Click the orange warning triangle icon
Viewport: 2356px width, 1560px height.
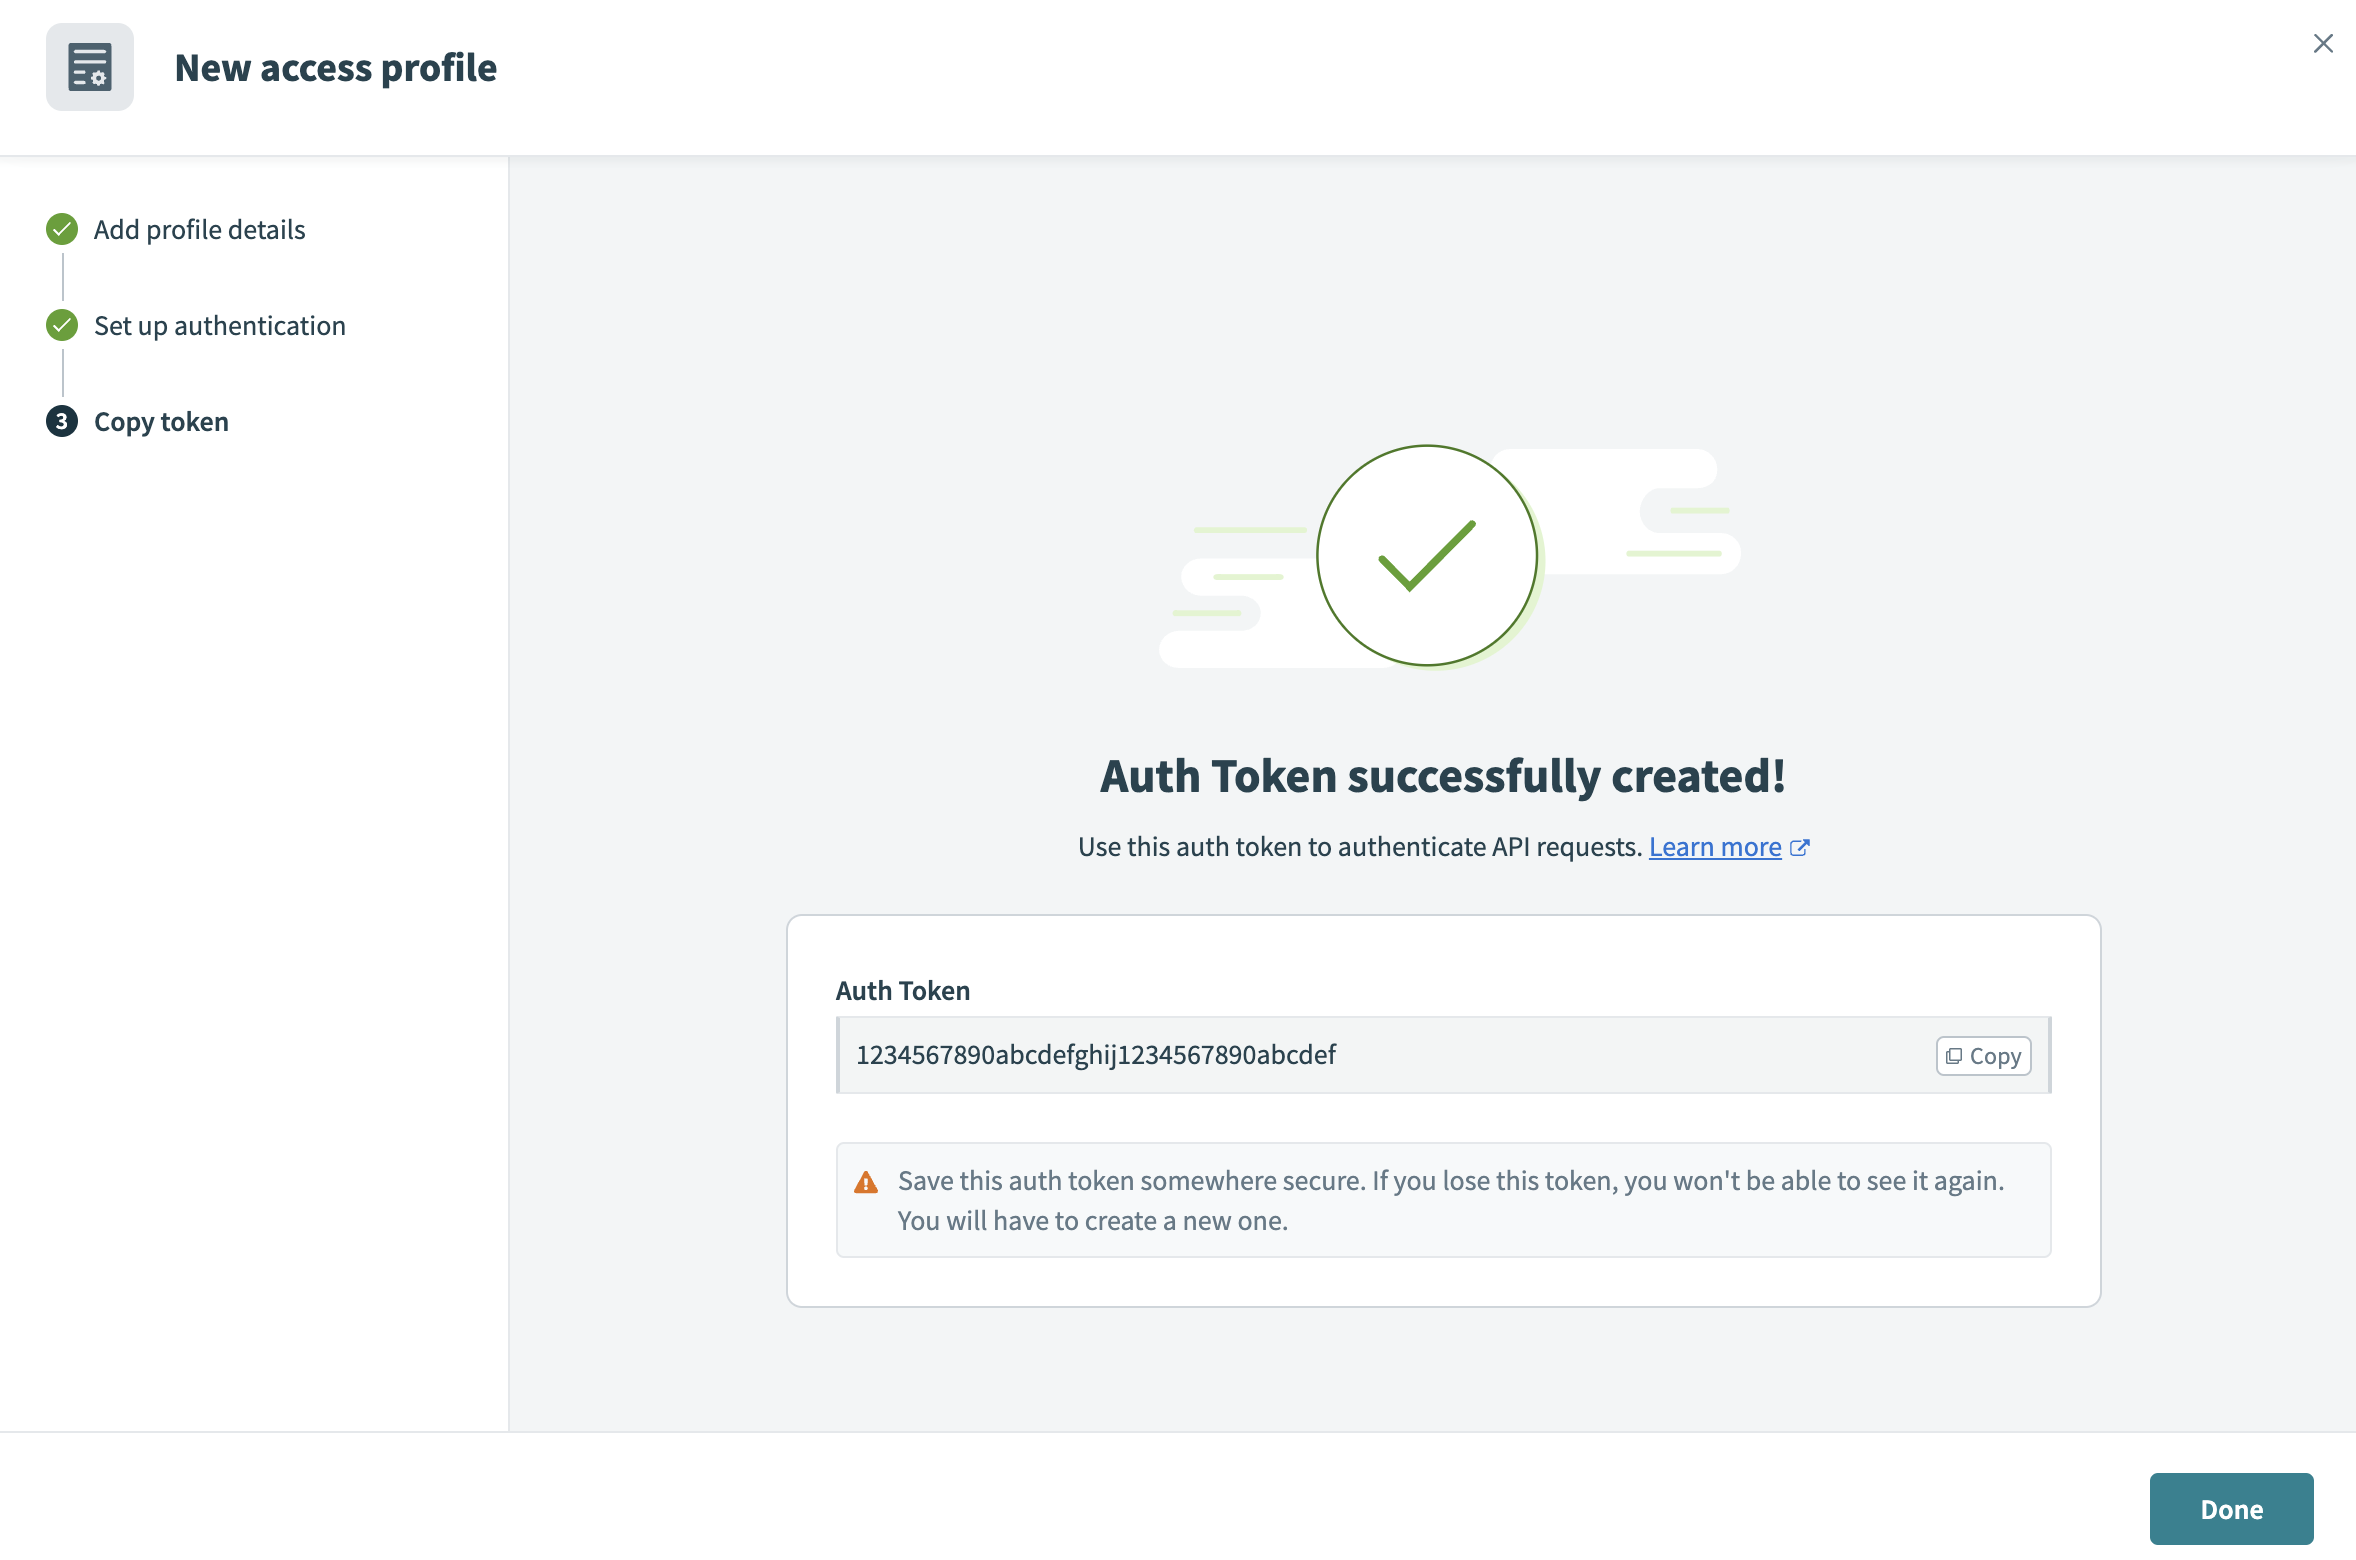click(x=866, y=1181)
